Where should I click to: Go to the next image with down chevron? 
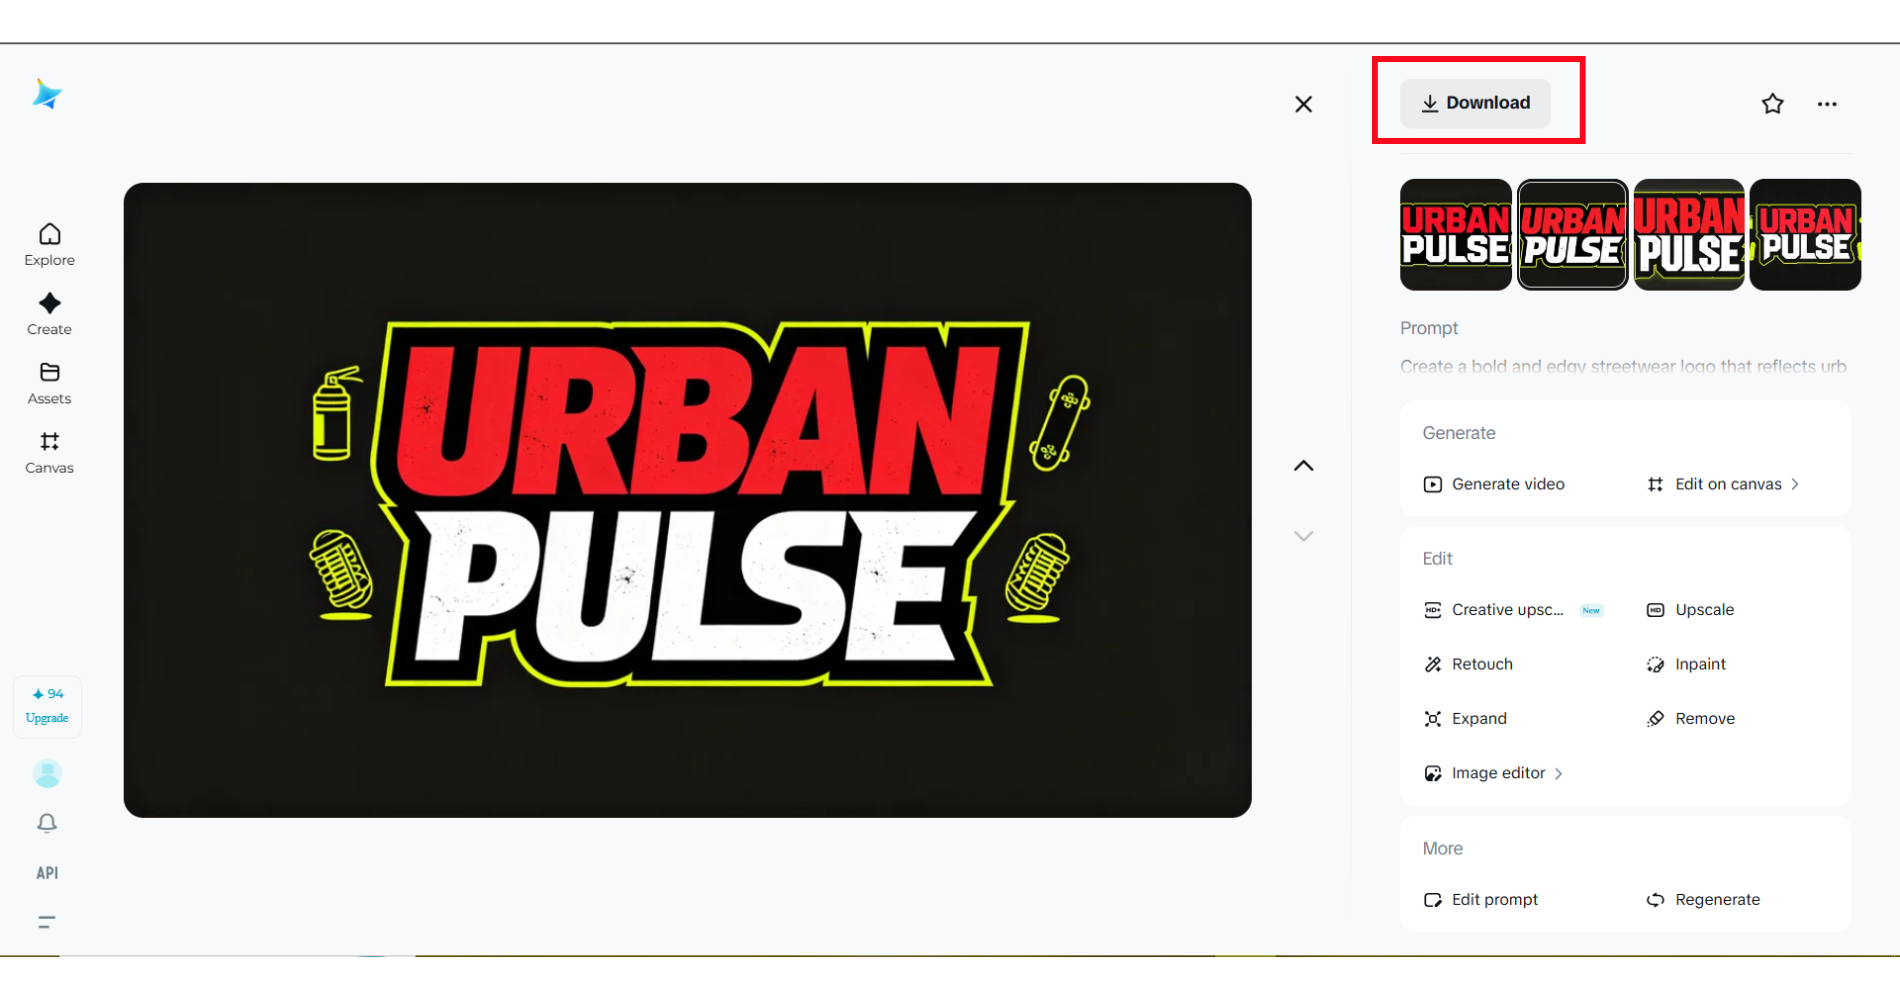1303,536
